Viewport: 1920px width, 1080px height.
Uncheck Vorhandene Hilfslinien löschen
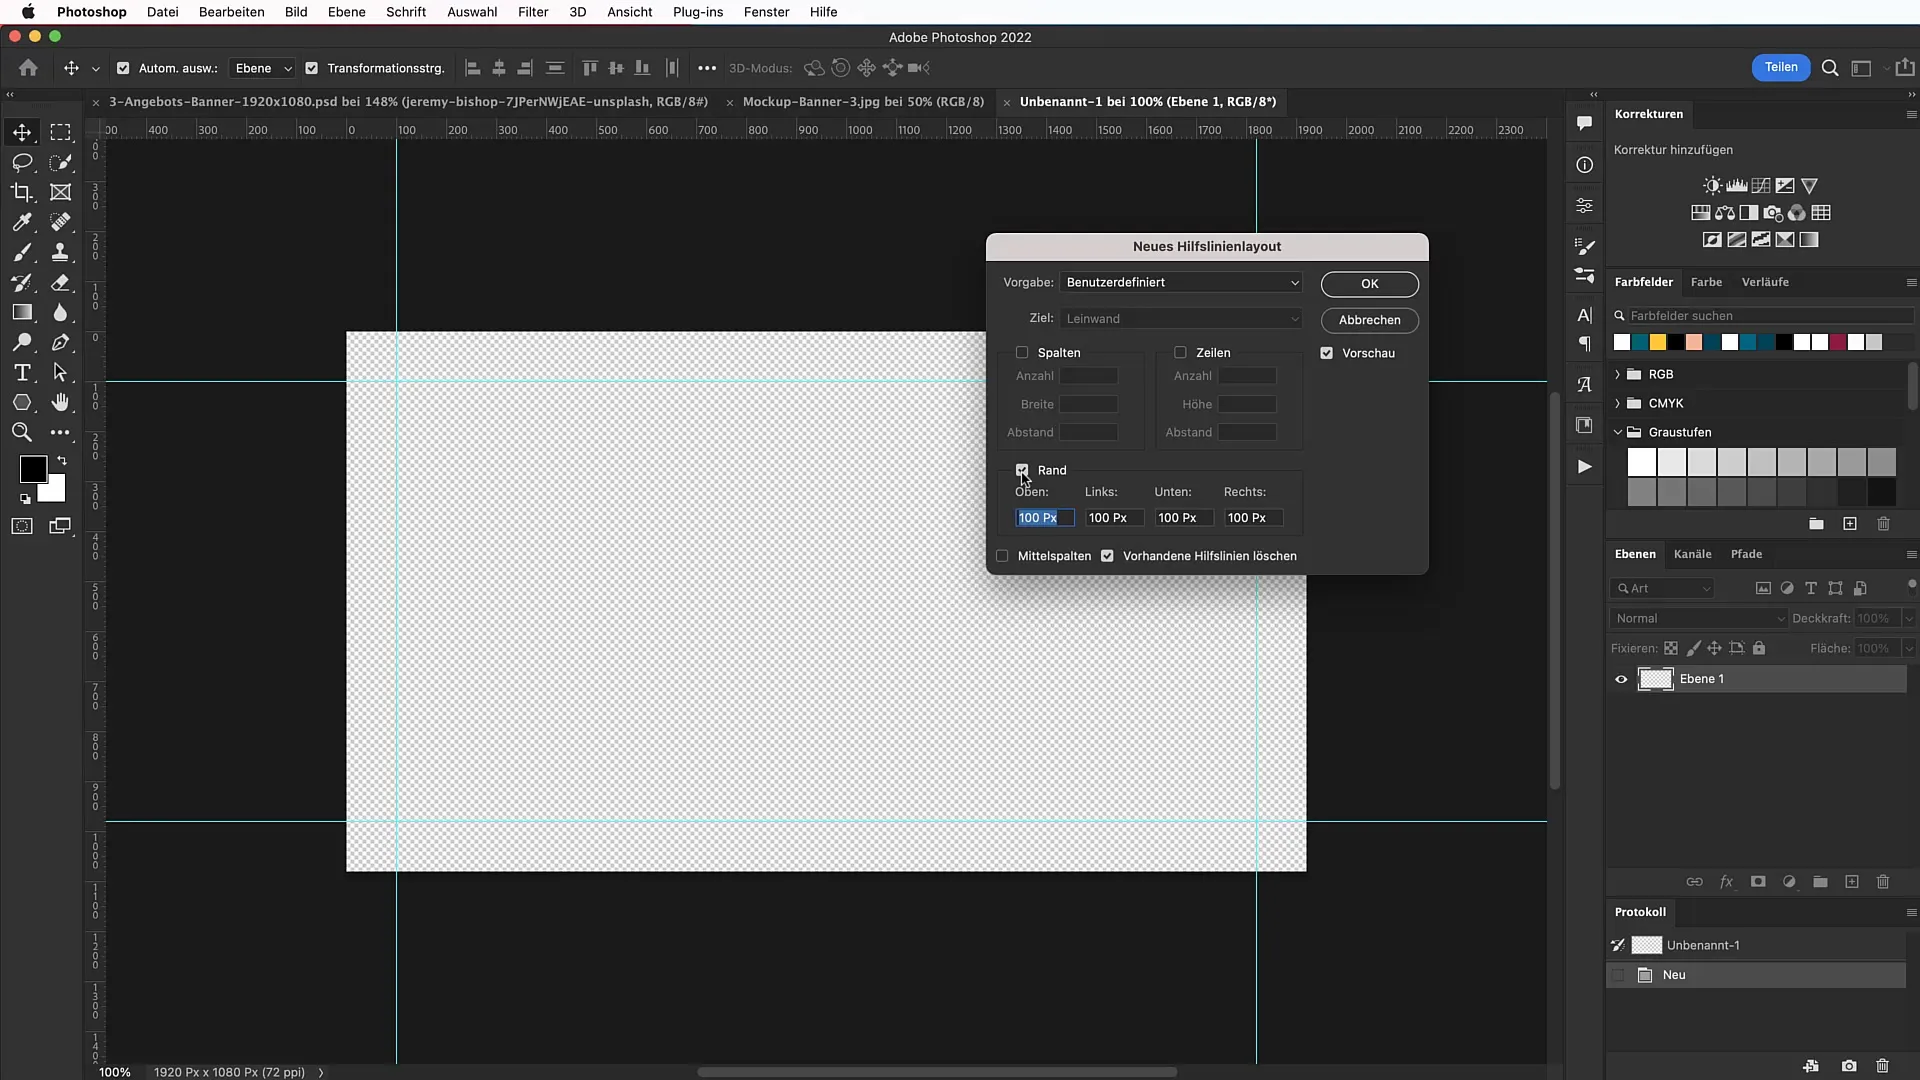1107,556
